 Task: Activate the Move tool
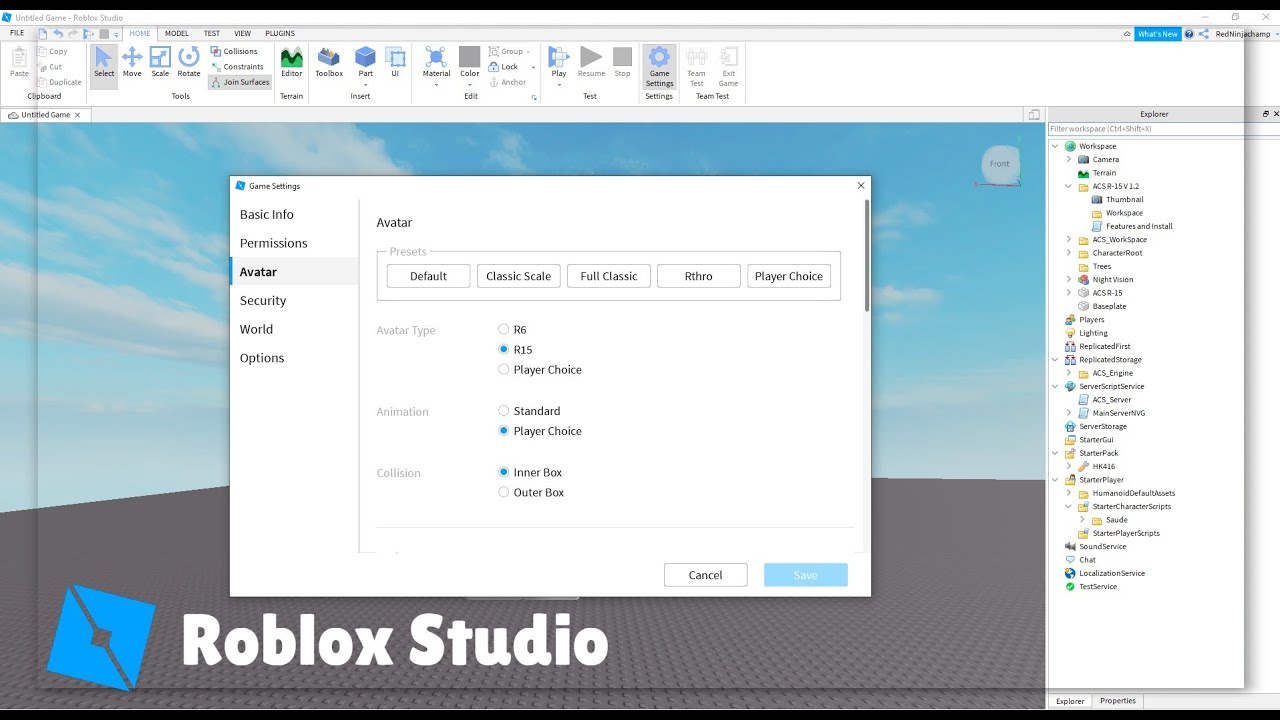pyautogui.click(x=132, y=62)
